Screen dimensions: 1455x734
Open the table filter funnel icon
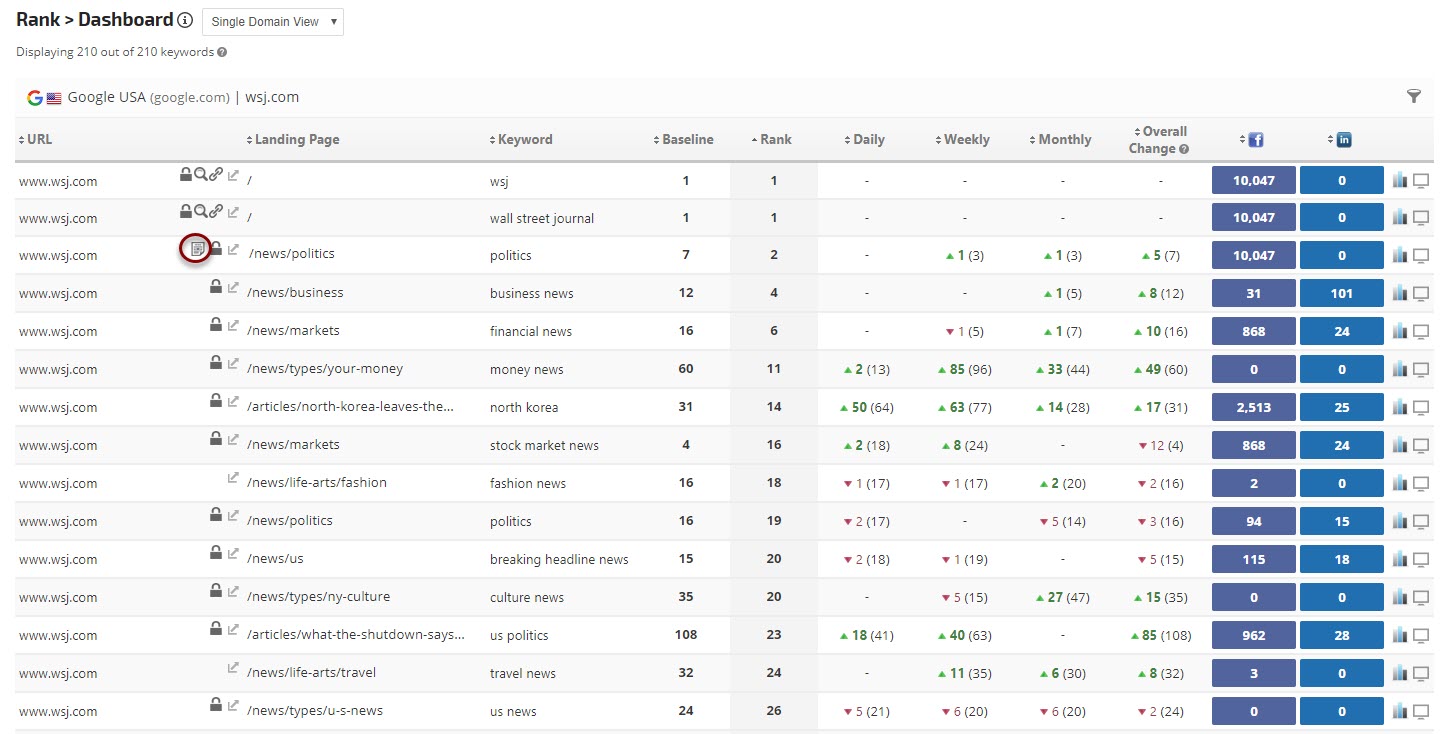(x=1413, y=96)
